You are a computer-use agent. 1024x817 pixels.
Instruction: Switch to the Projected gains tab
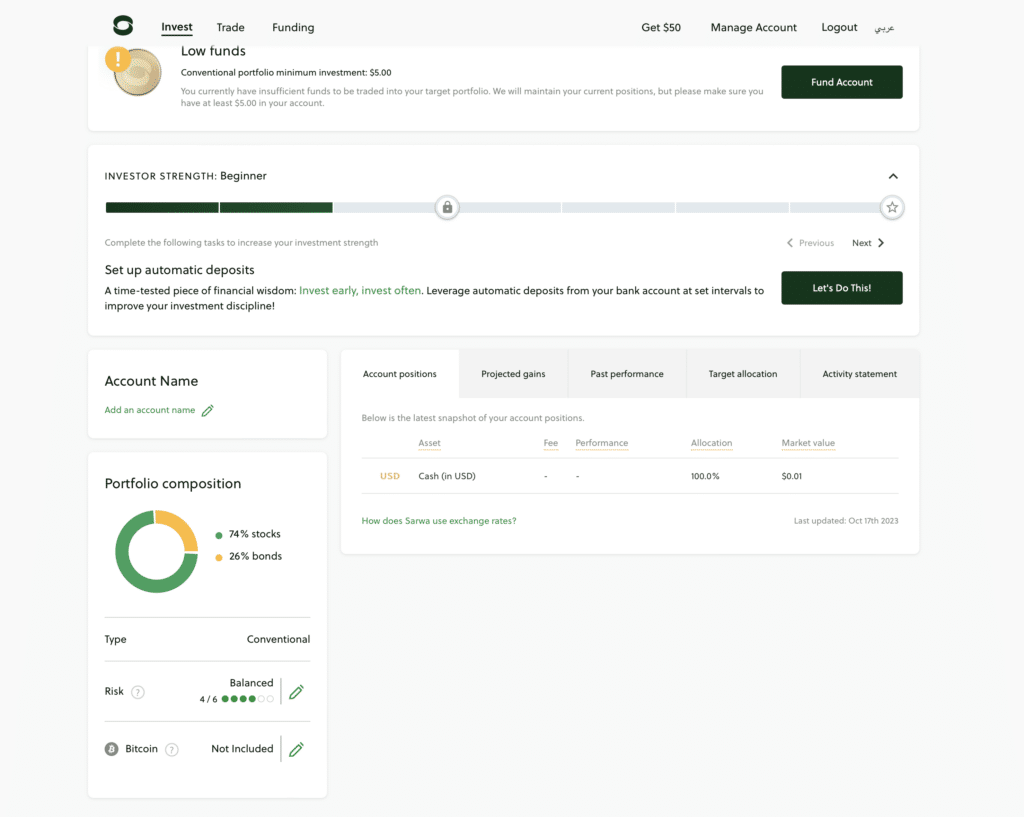pos(513,374)
